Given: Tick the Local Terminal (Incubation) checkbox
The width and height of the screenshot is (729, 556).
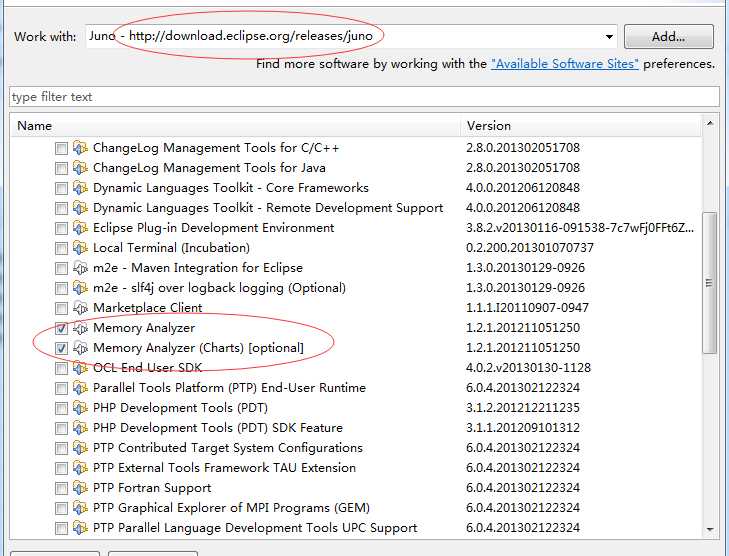Looking at the screenshot, I should 61,248.
